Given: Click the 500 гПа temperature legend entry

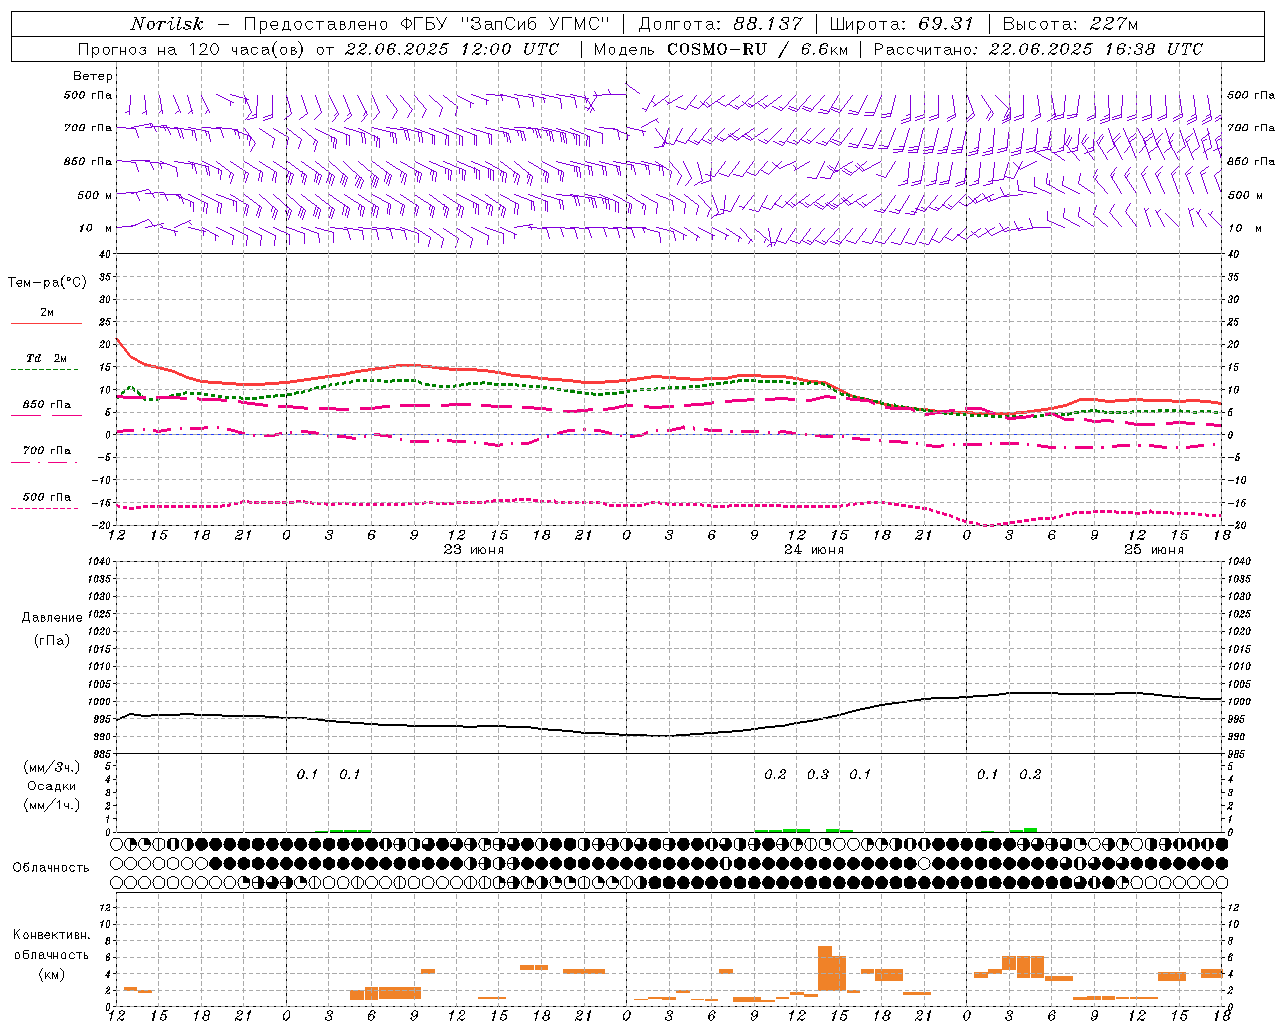Looking at the screenshot, I should pos(46,497).
